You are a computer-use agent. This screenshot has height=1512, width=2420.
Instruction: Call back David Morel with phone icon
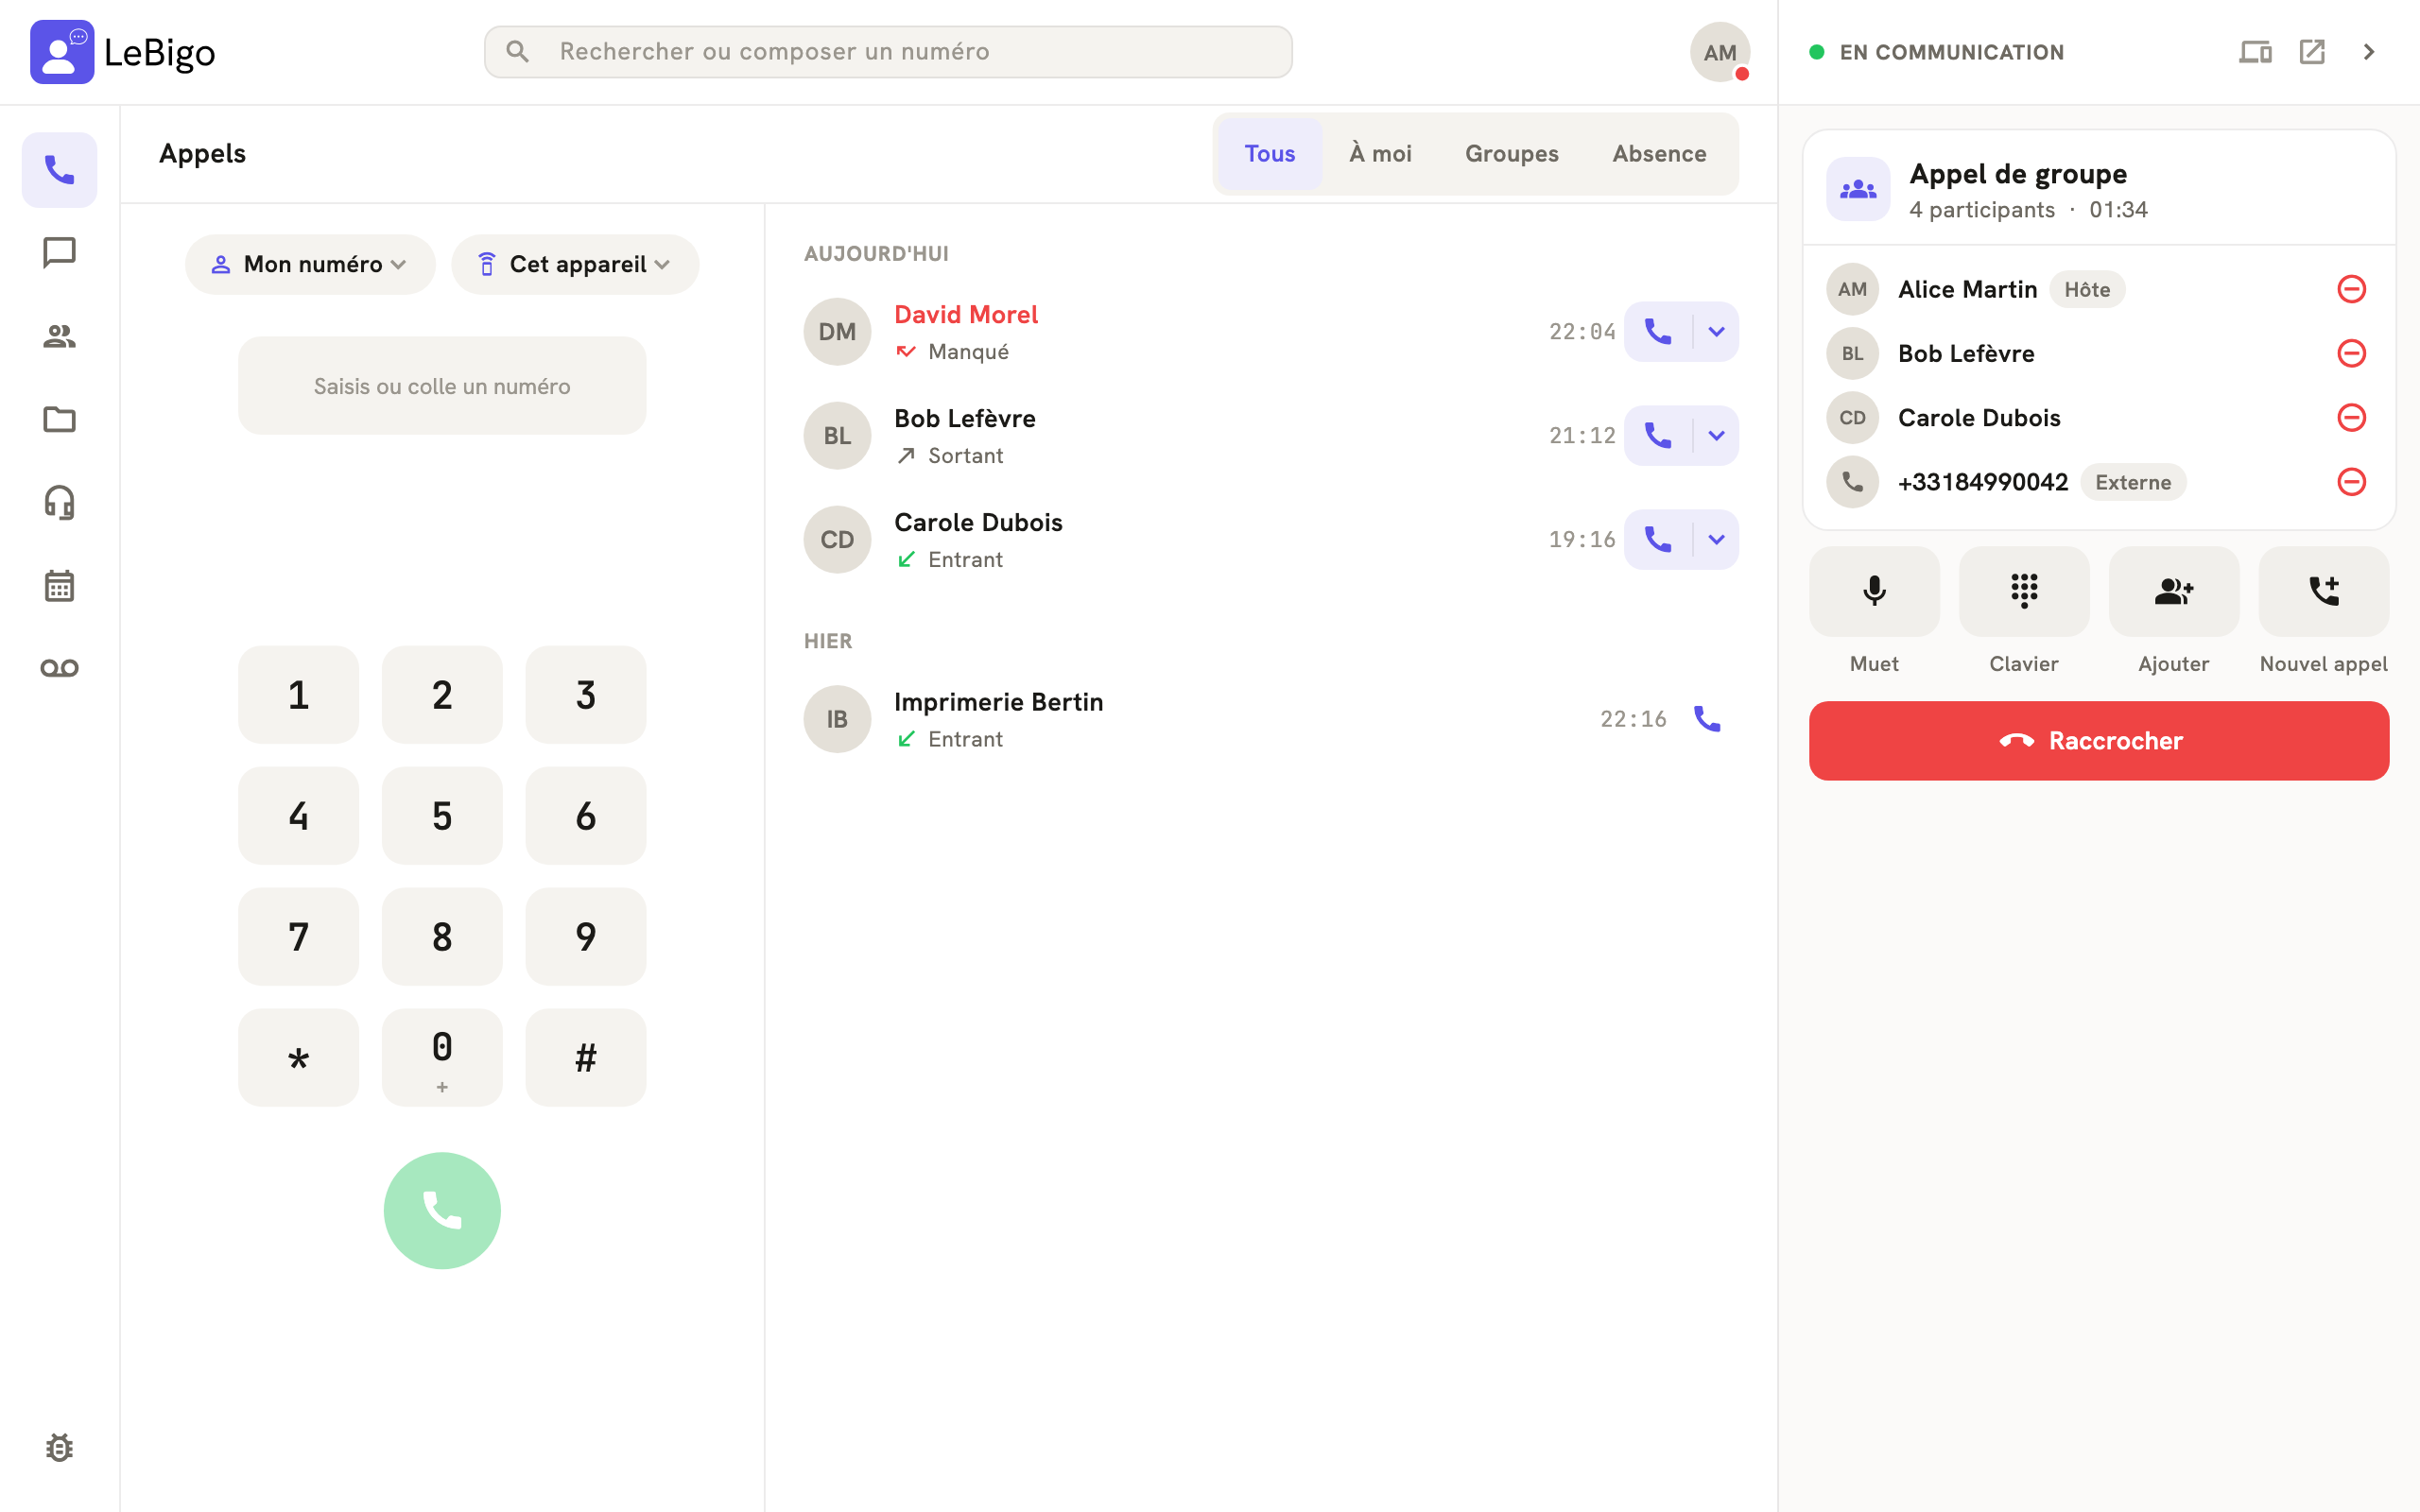(x=1658, y=331)
